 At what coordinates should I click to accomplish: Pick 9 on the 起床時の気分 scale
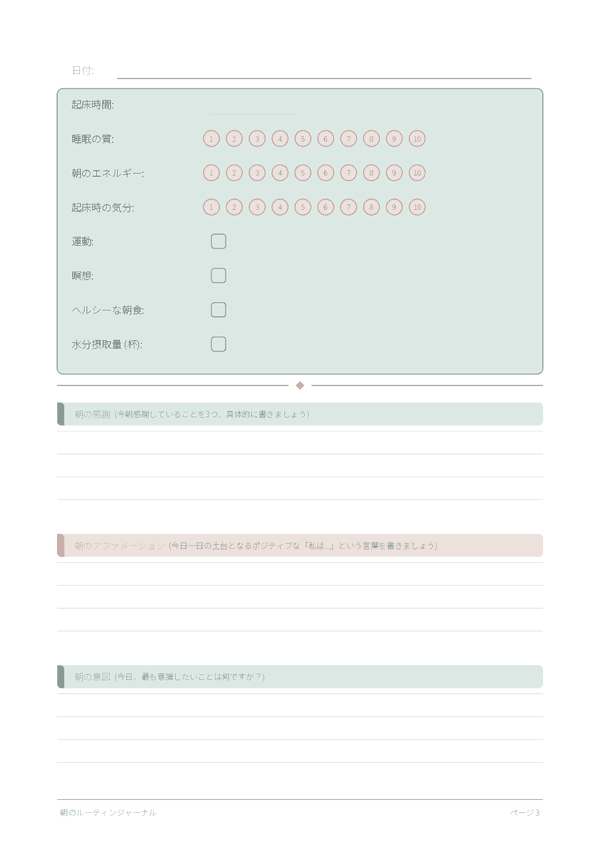pos(394,207)
